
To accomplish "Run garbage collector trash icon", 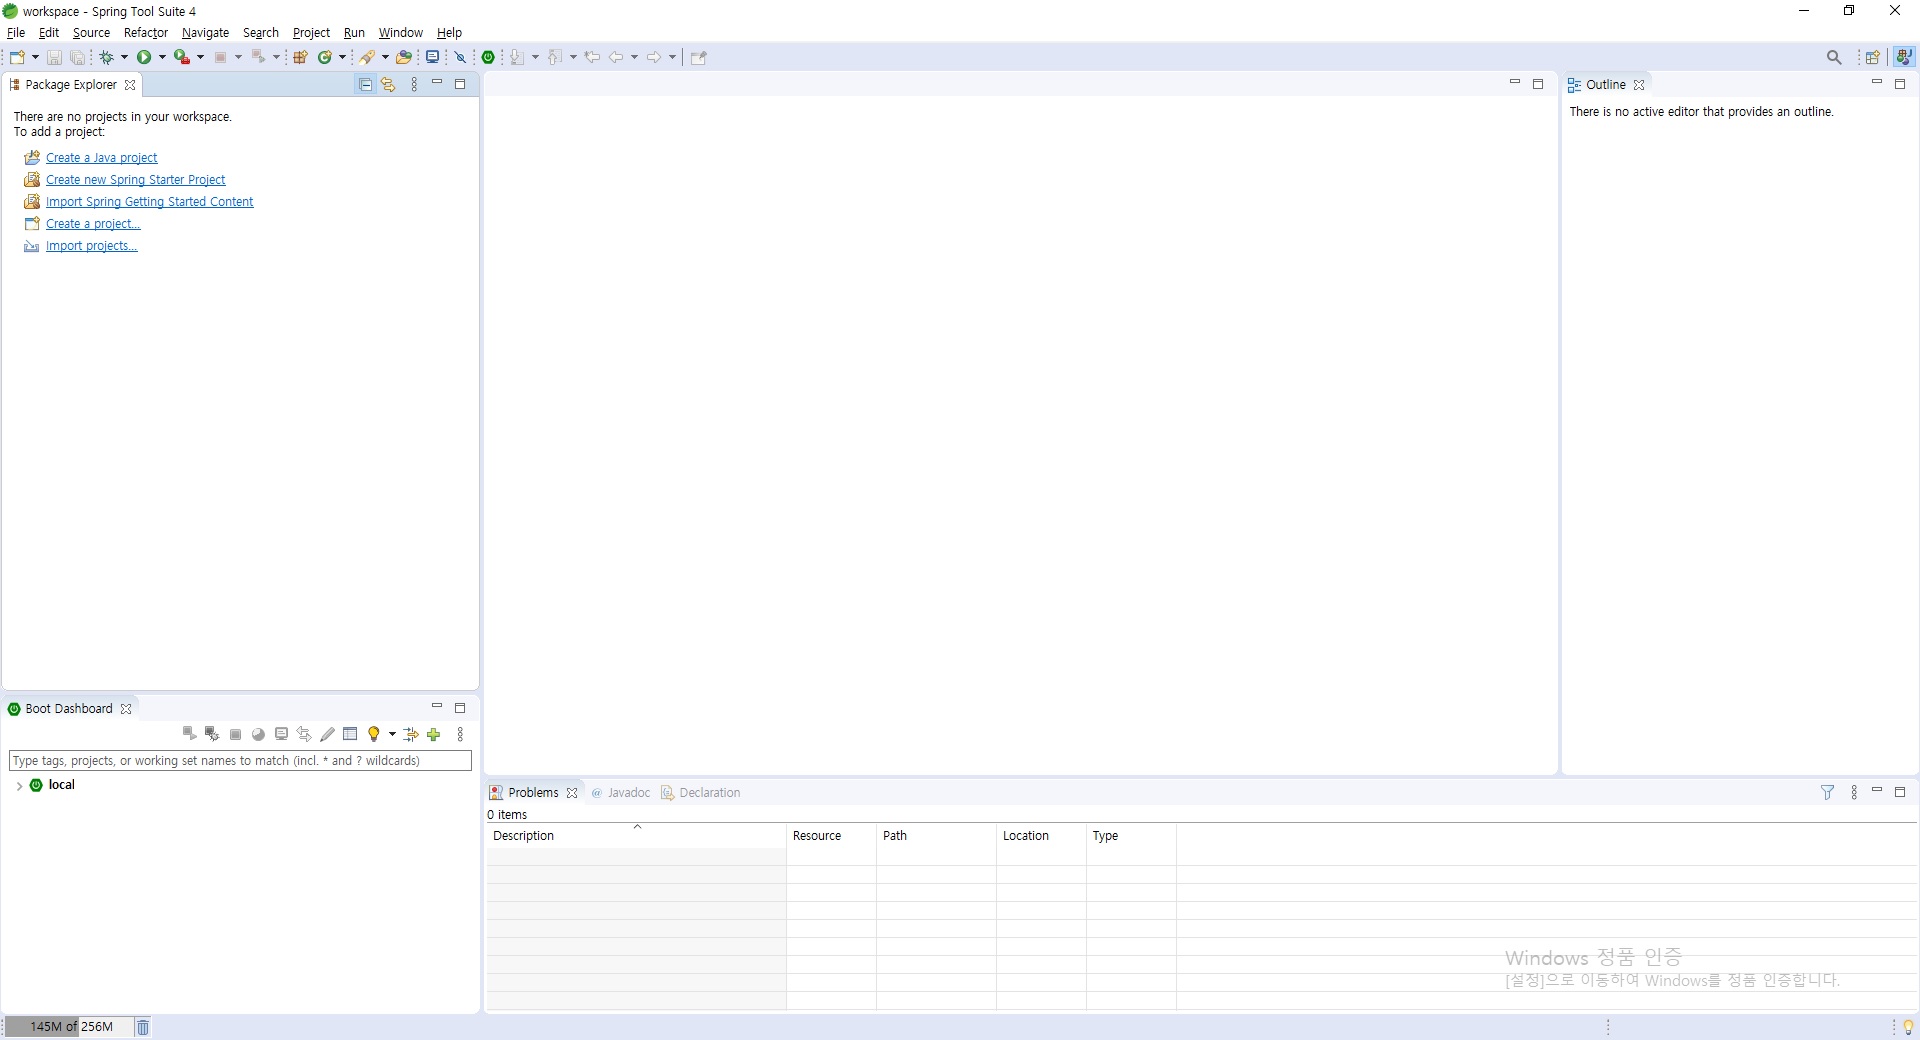I will pos(142,1027).
